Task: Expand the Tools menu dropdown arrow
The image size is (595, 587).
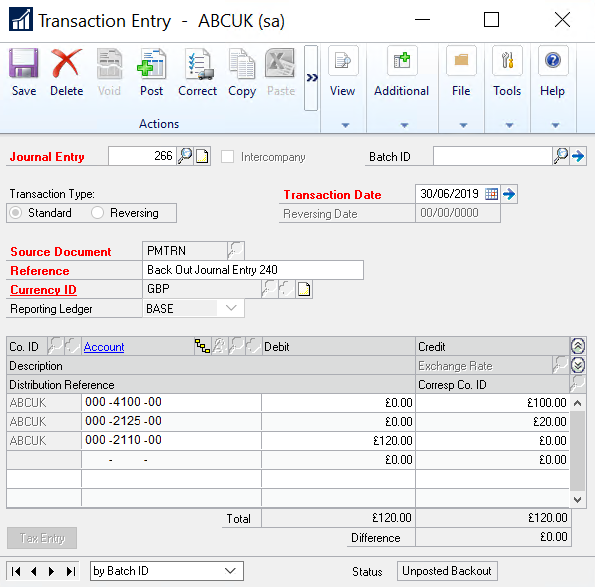Action: (510, 125)
